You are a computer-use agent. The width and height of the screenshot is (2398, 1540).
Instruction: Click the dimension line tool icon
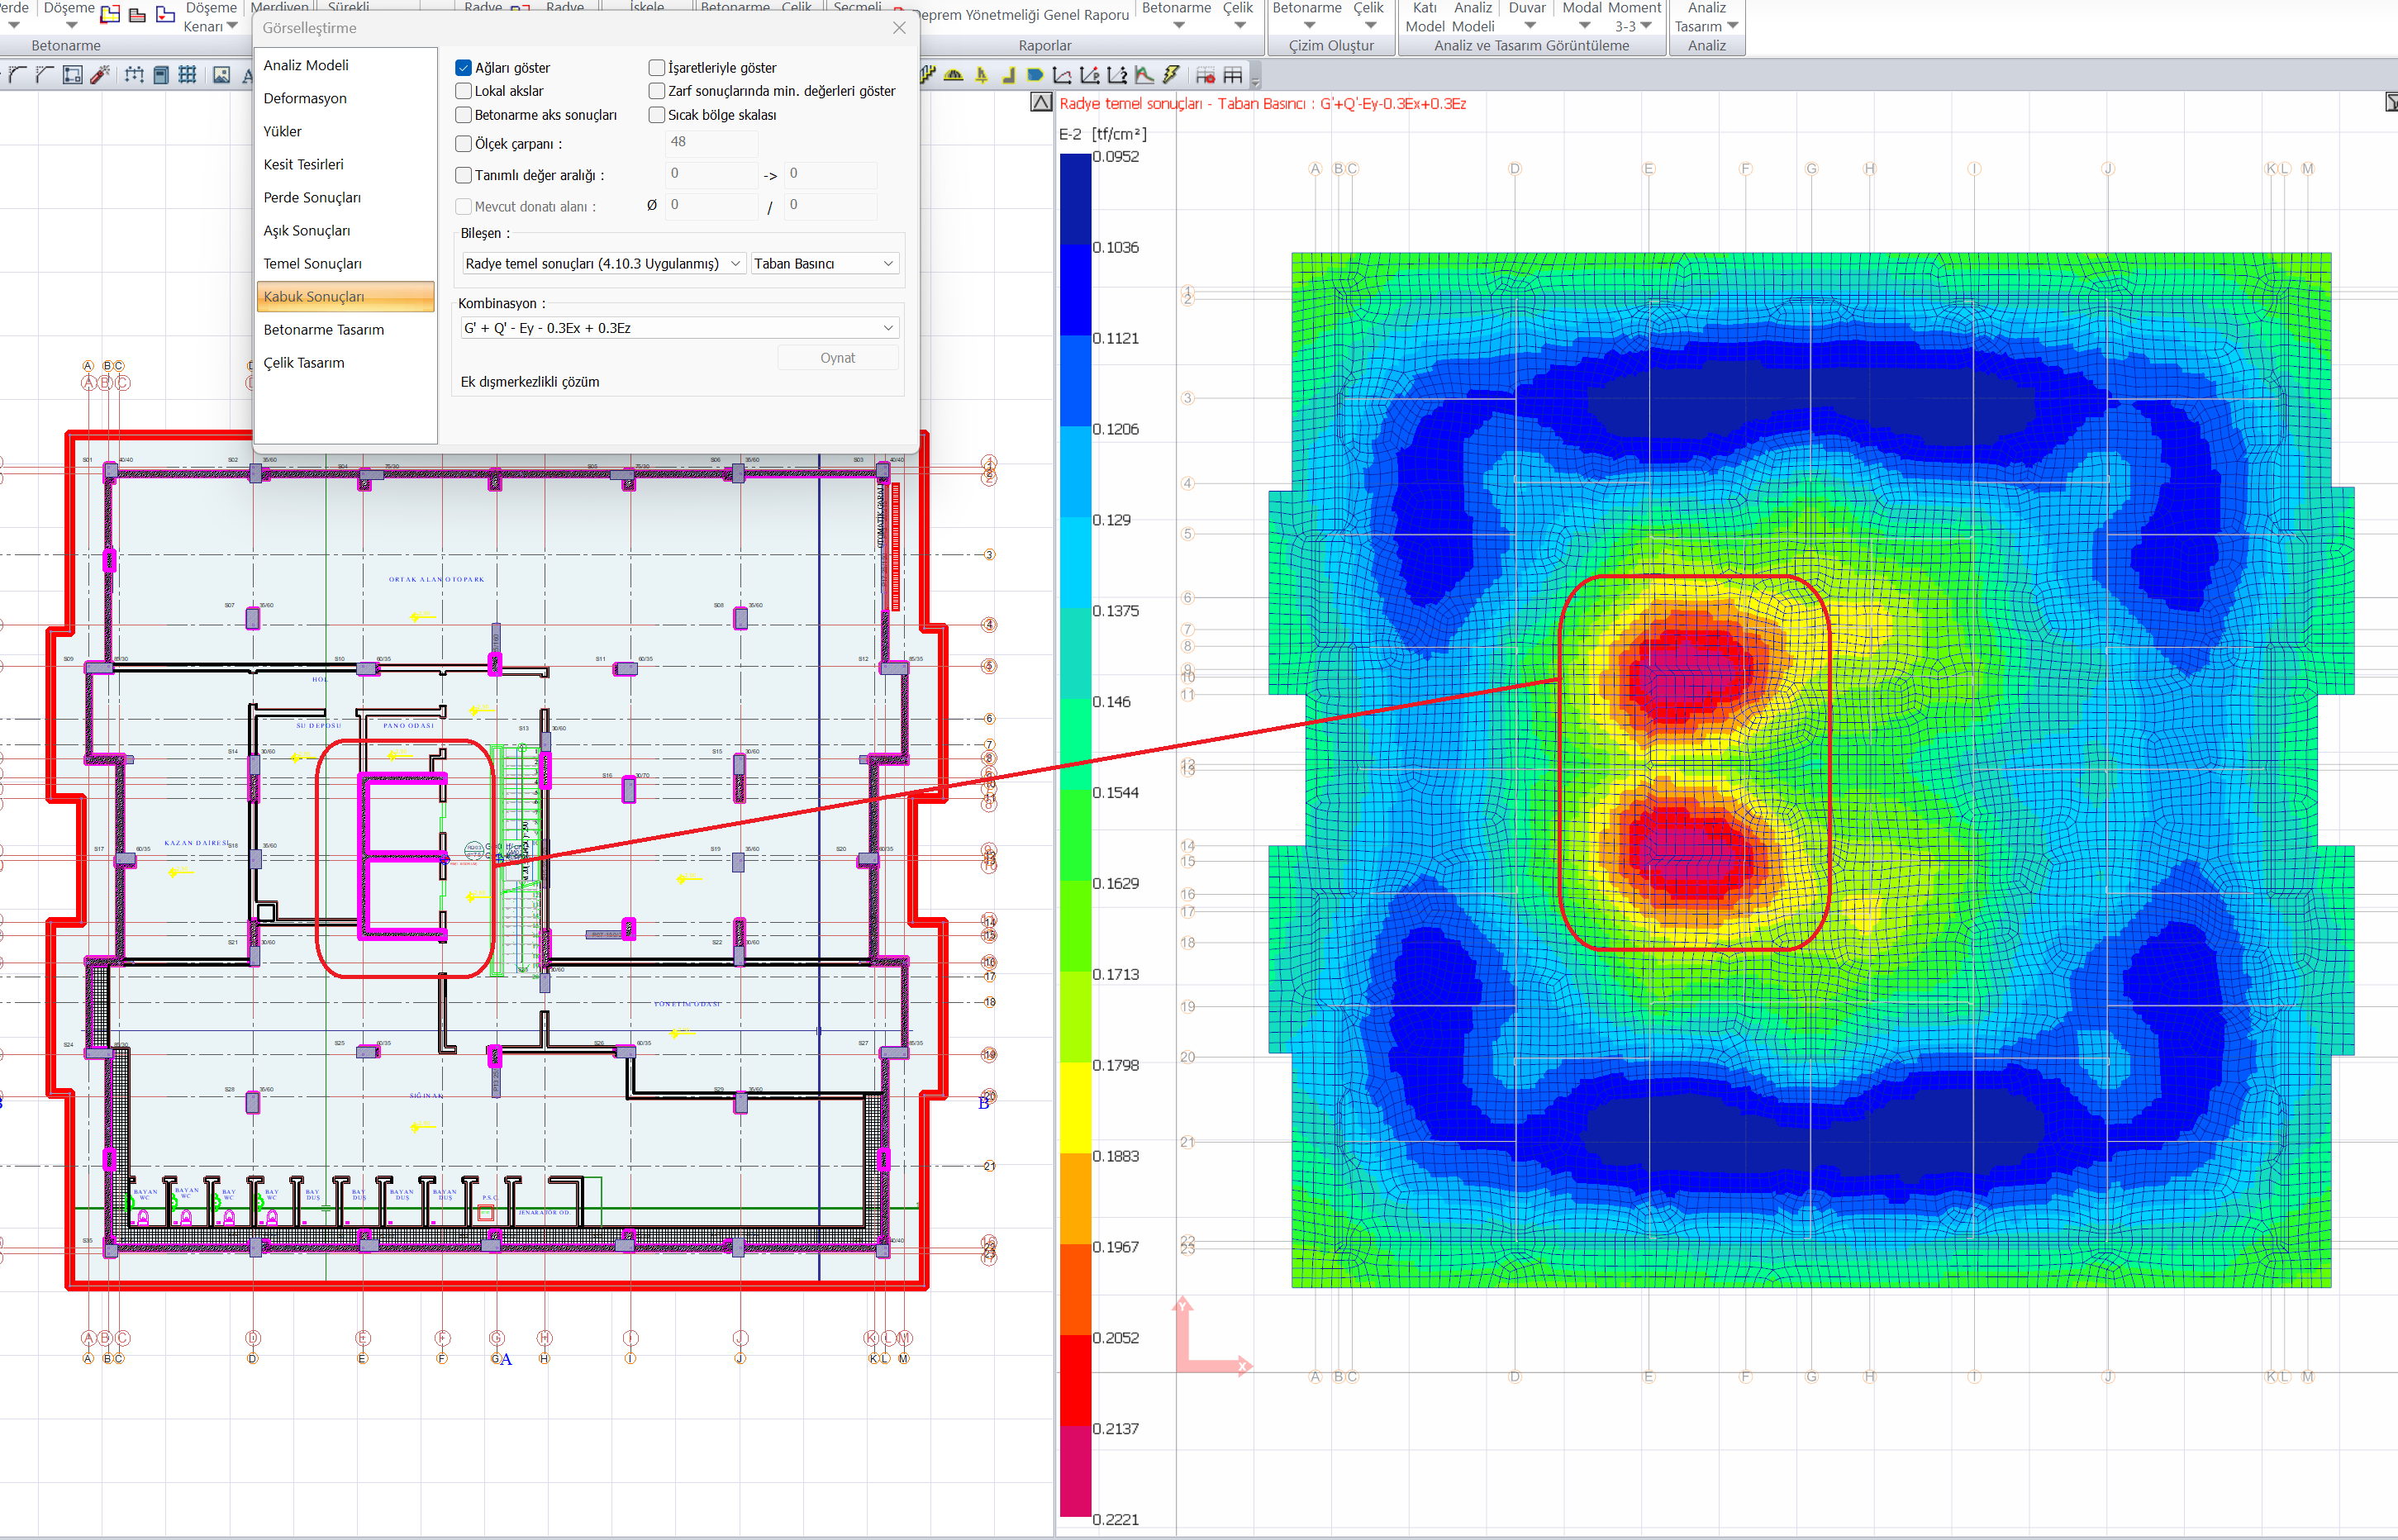point(134,75)
